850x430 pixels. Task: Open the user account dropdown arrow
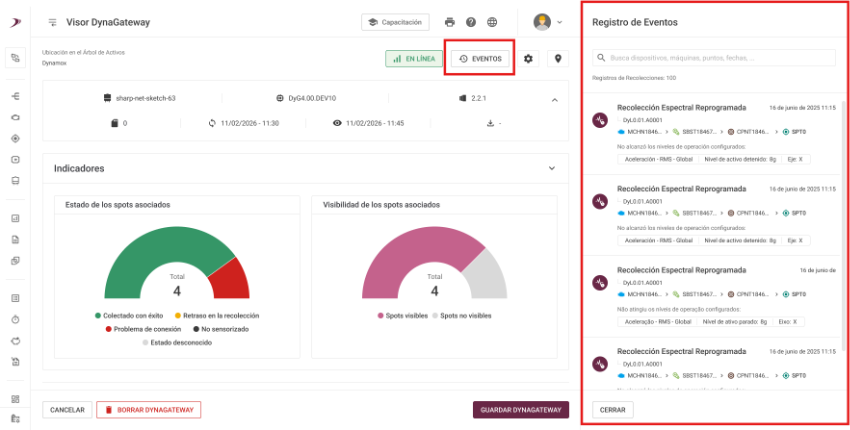[560, 22]
